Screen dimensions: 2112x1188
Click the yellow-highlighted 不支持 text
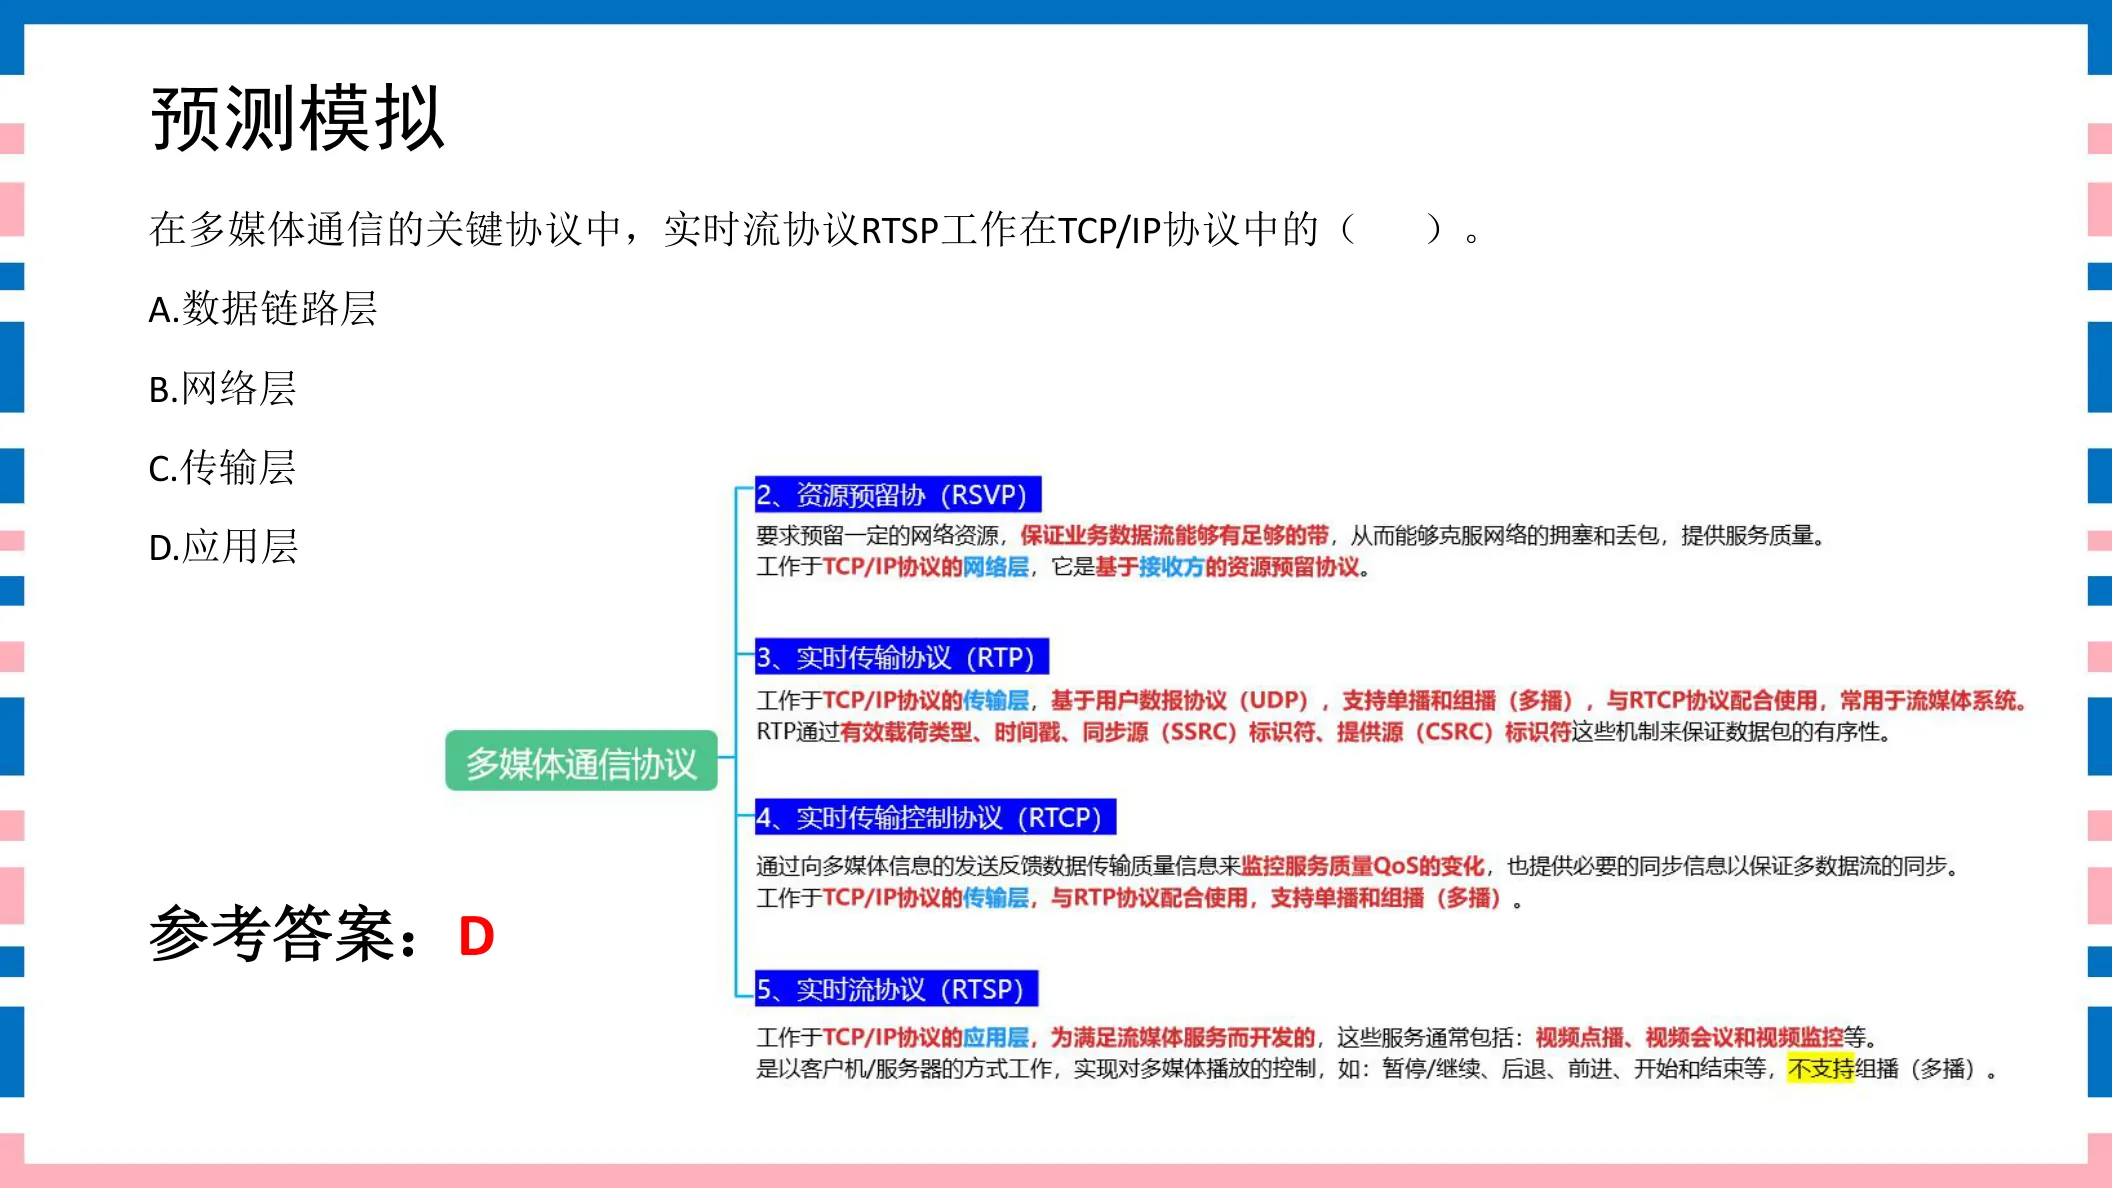(x=1820, y=1069)
